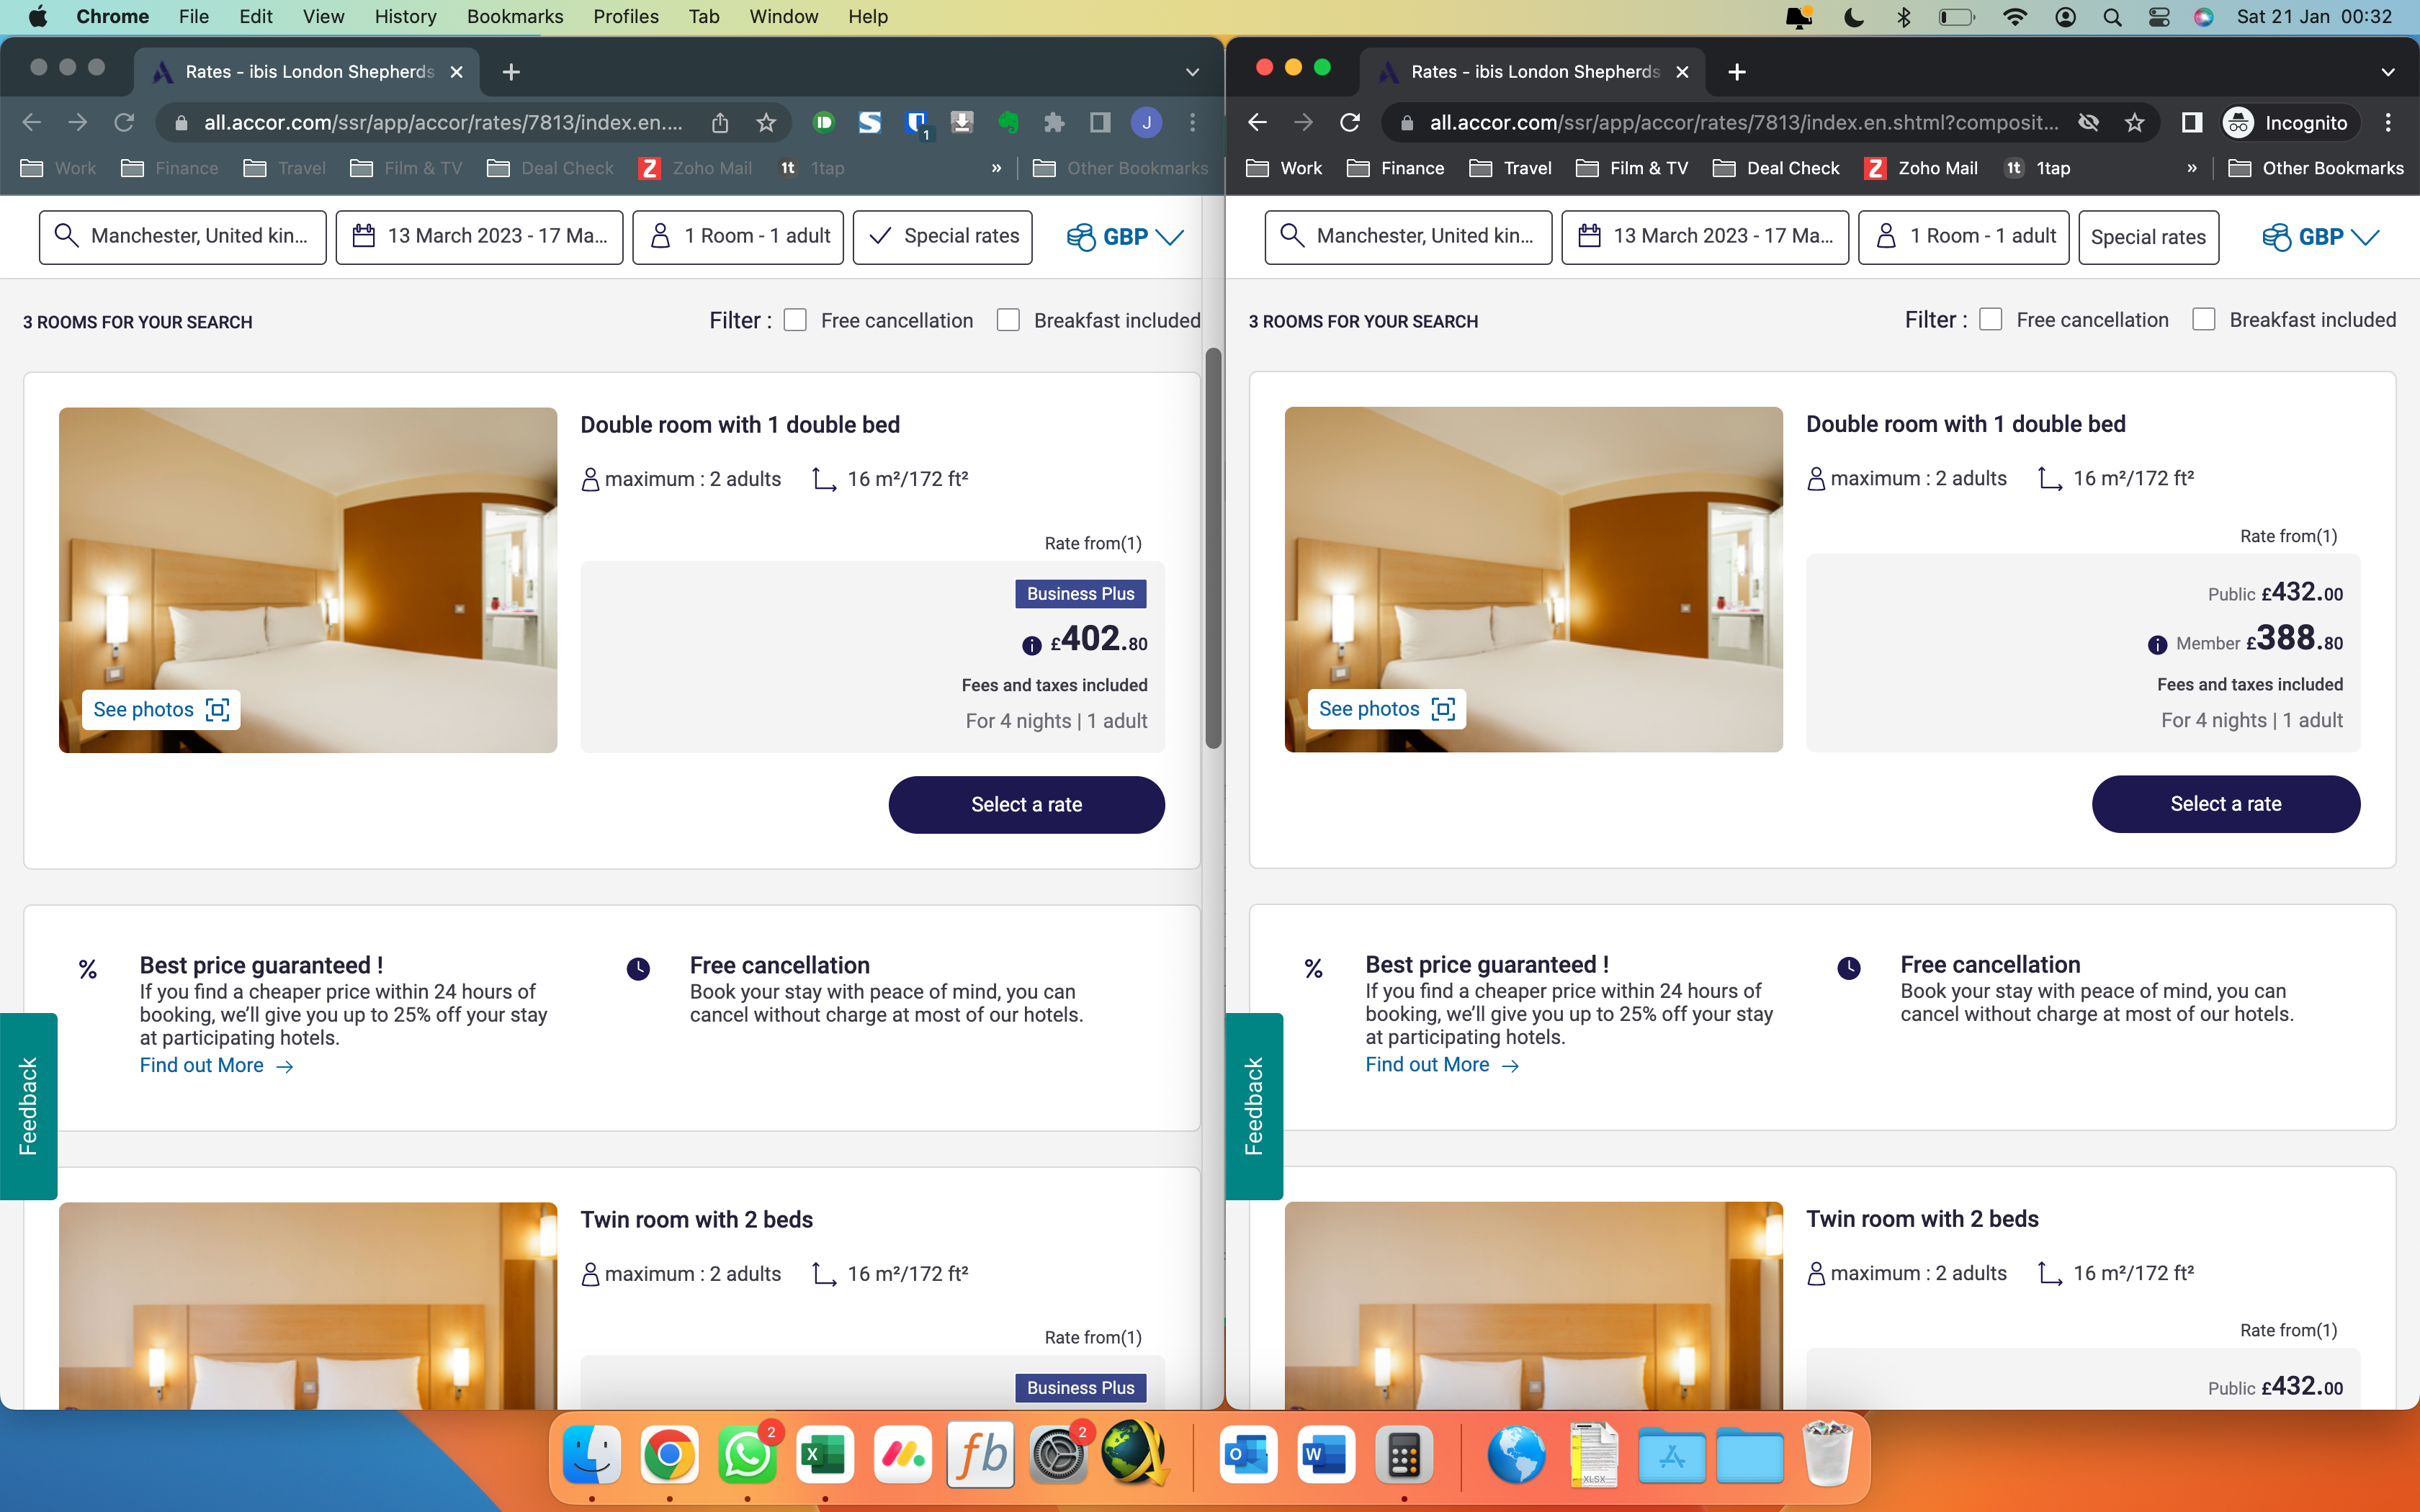Click destination field Manchester in left window

tap(183, 236)
